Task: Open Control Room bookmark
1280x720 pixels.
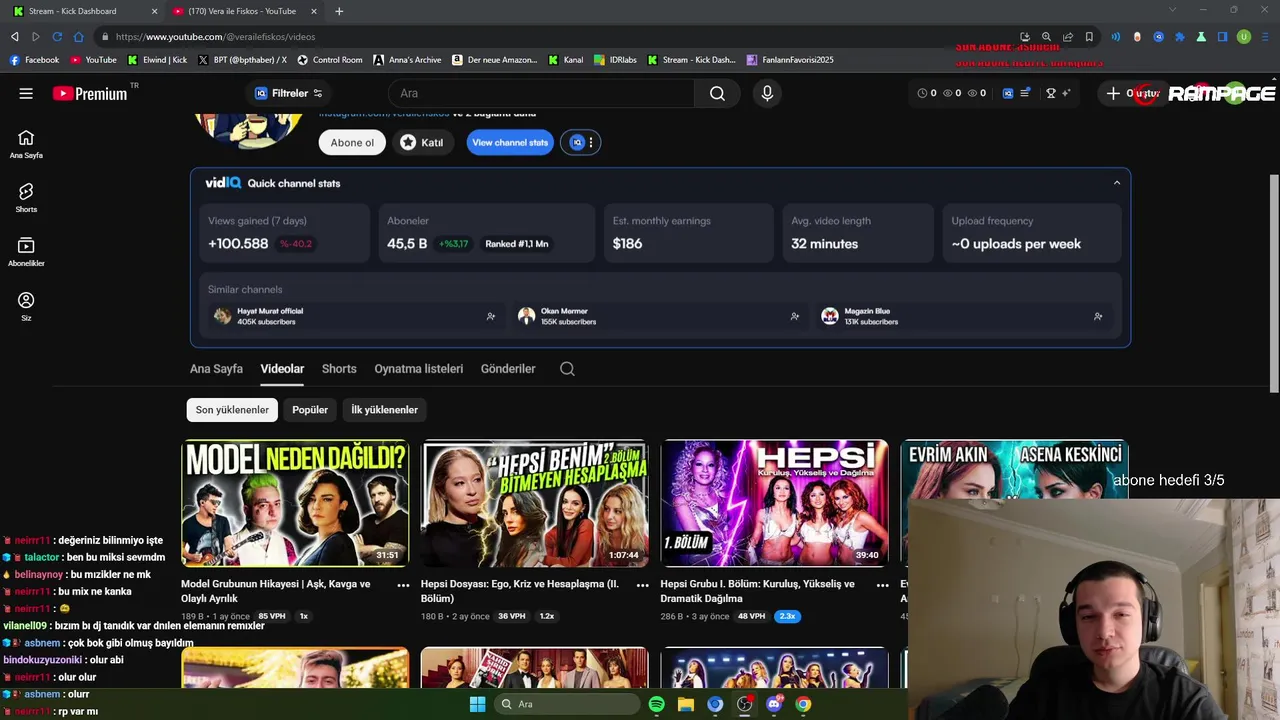Action: [329, 60]
